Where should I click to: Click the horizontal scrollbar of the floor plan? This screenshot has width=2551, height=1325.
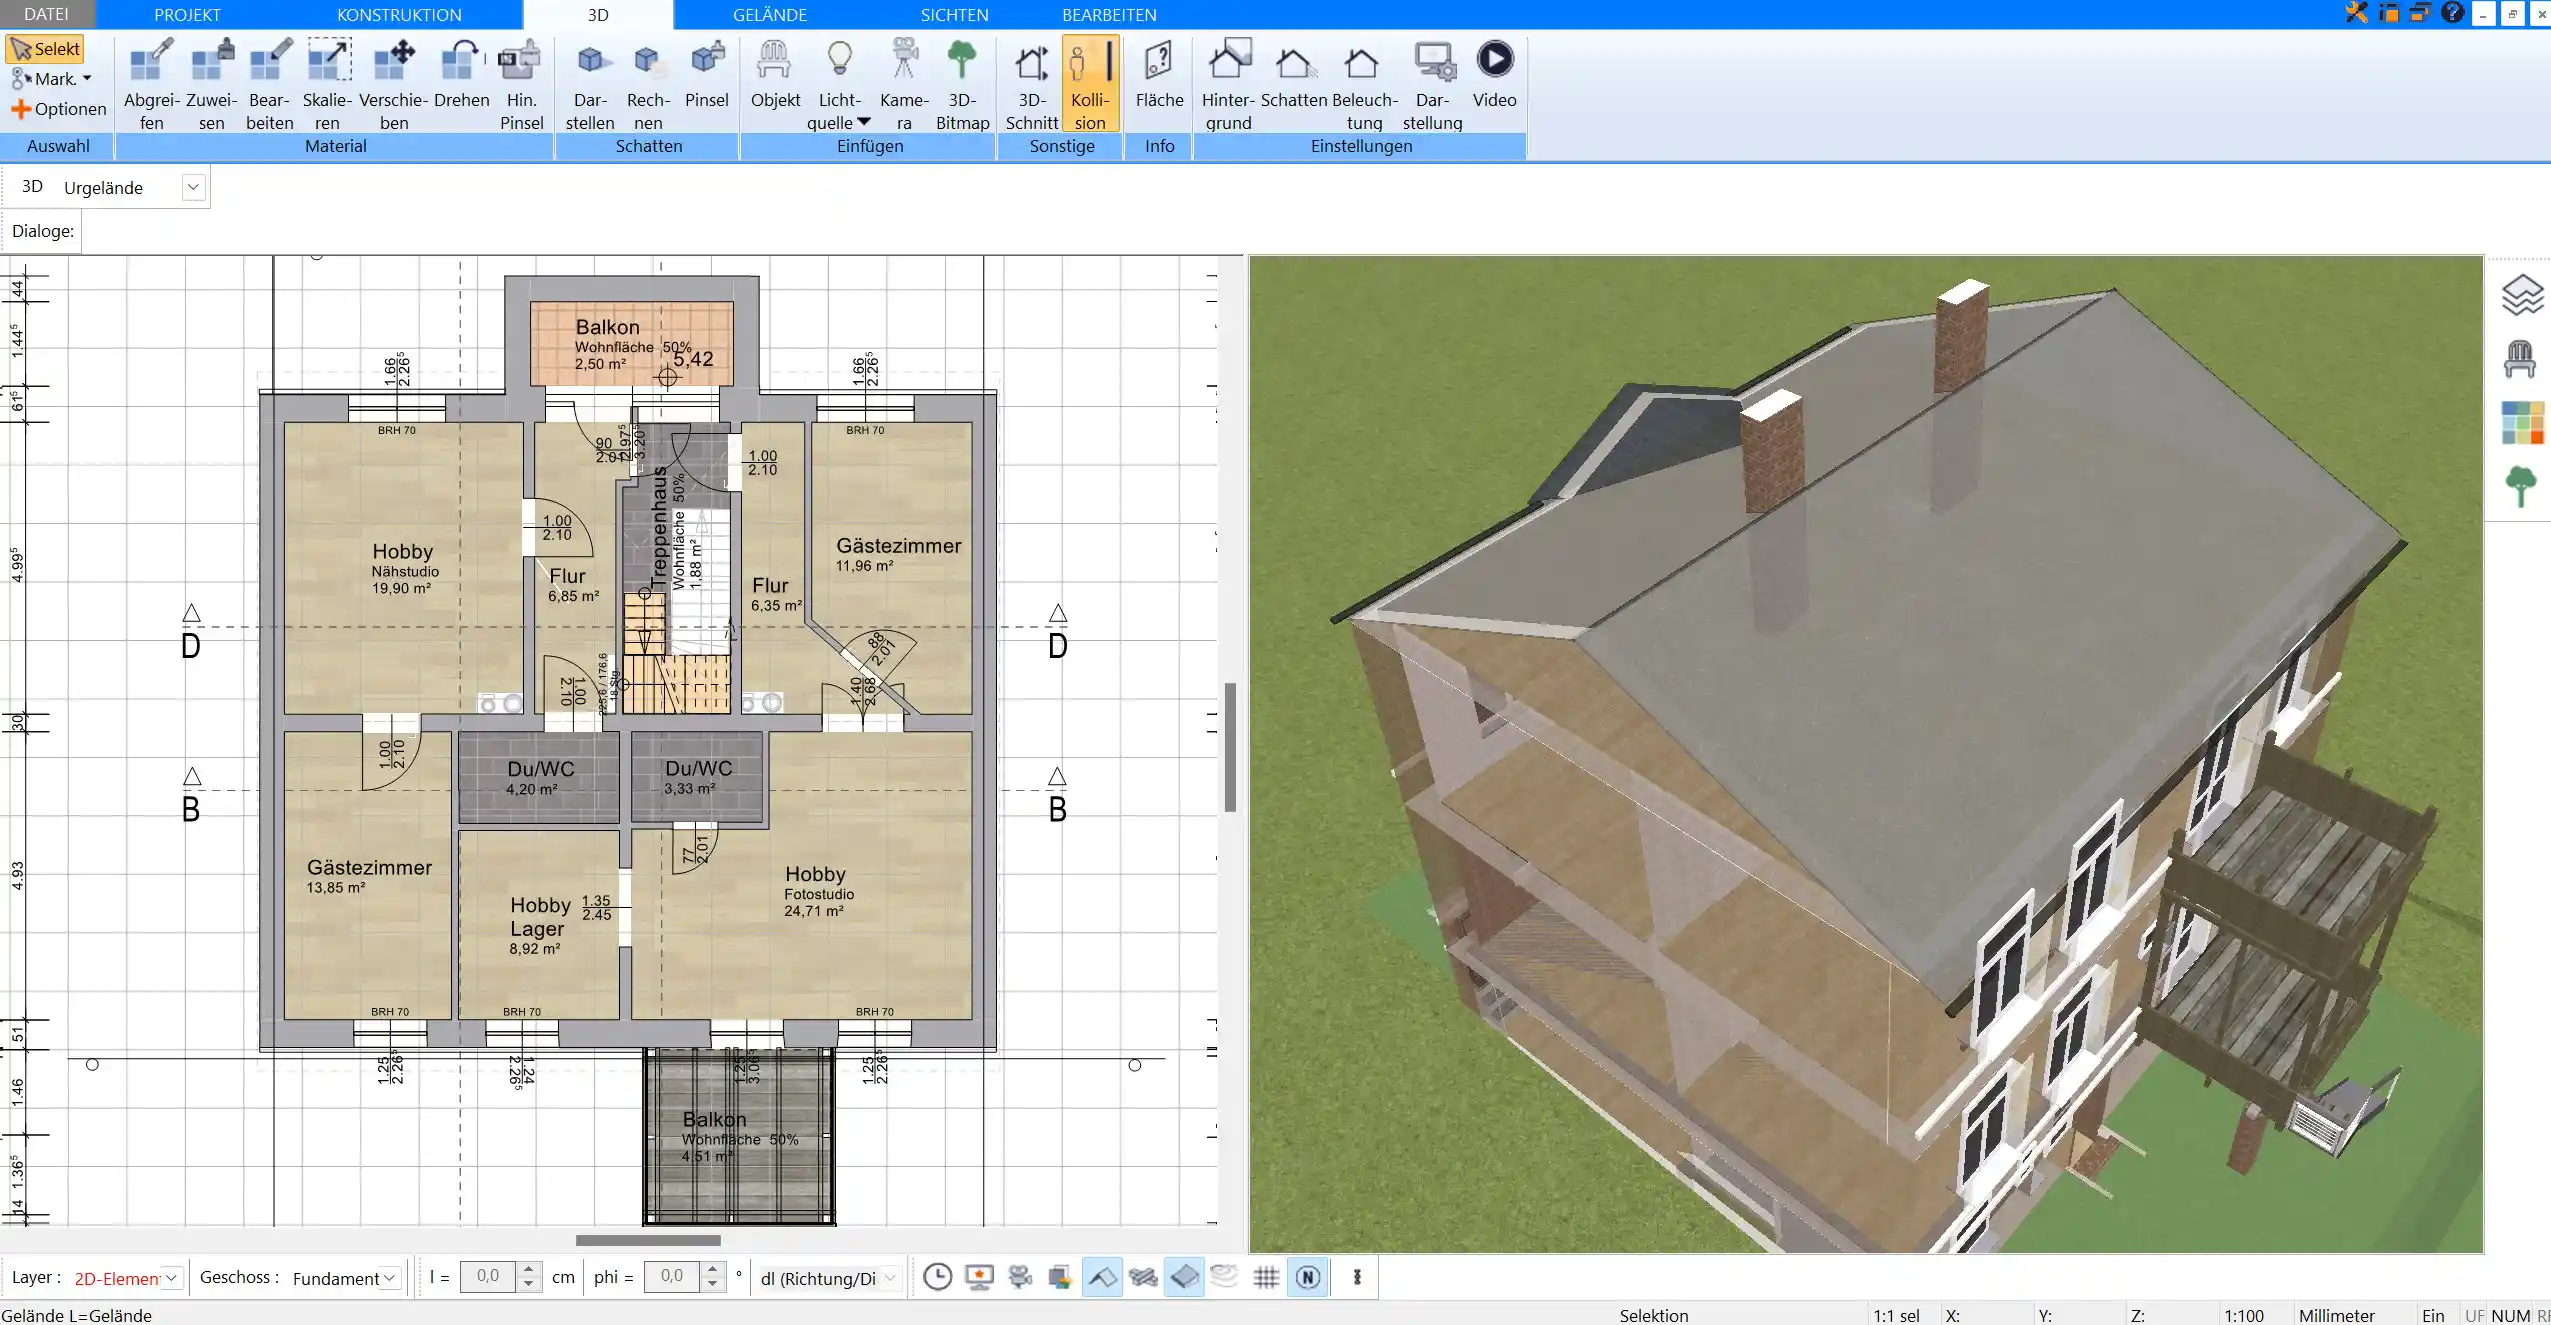(648, 1240)
